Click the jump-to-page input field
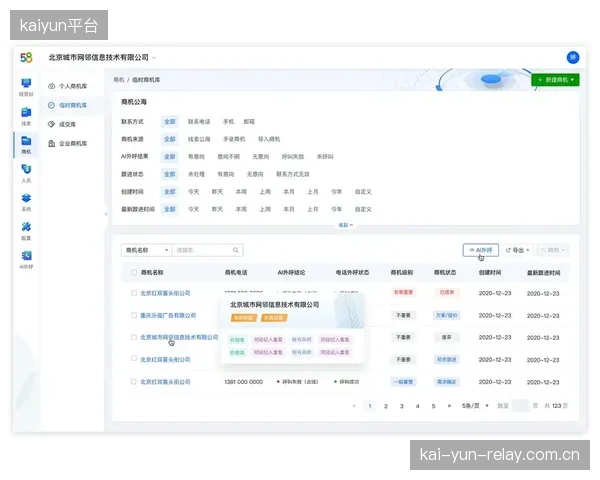 click(x=520, y=406)
